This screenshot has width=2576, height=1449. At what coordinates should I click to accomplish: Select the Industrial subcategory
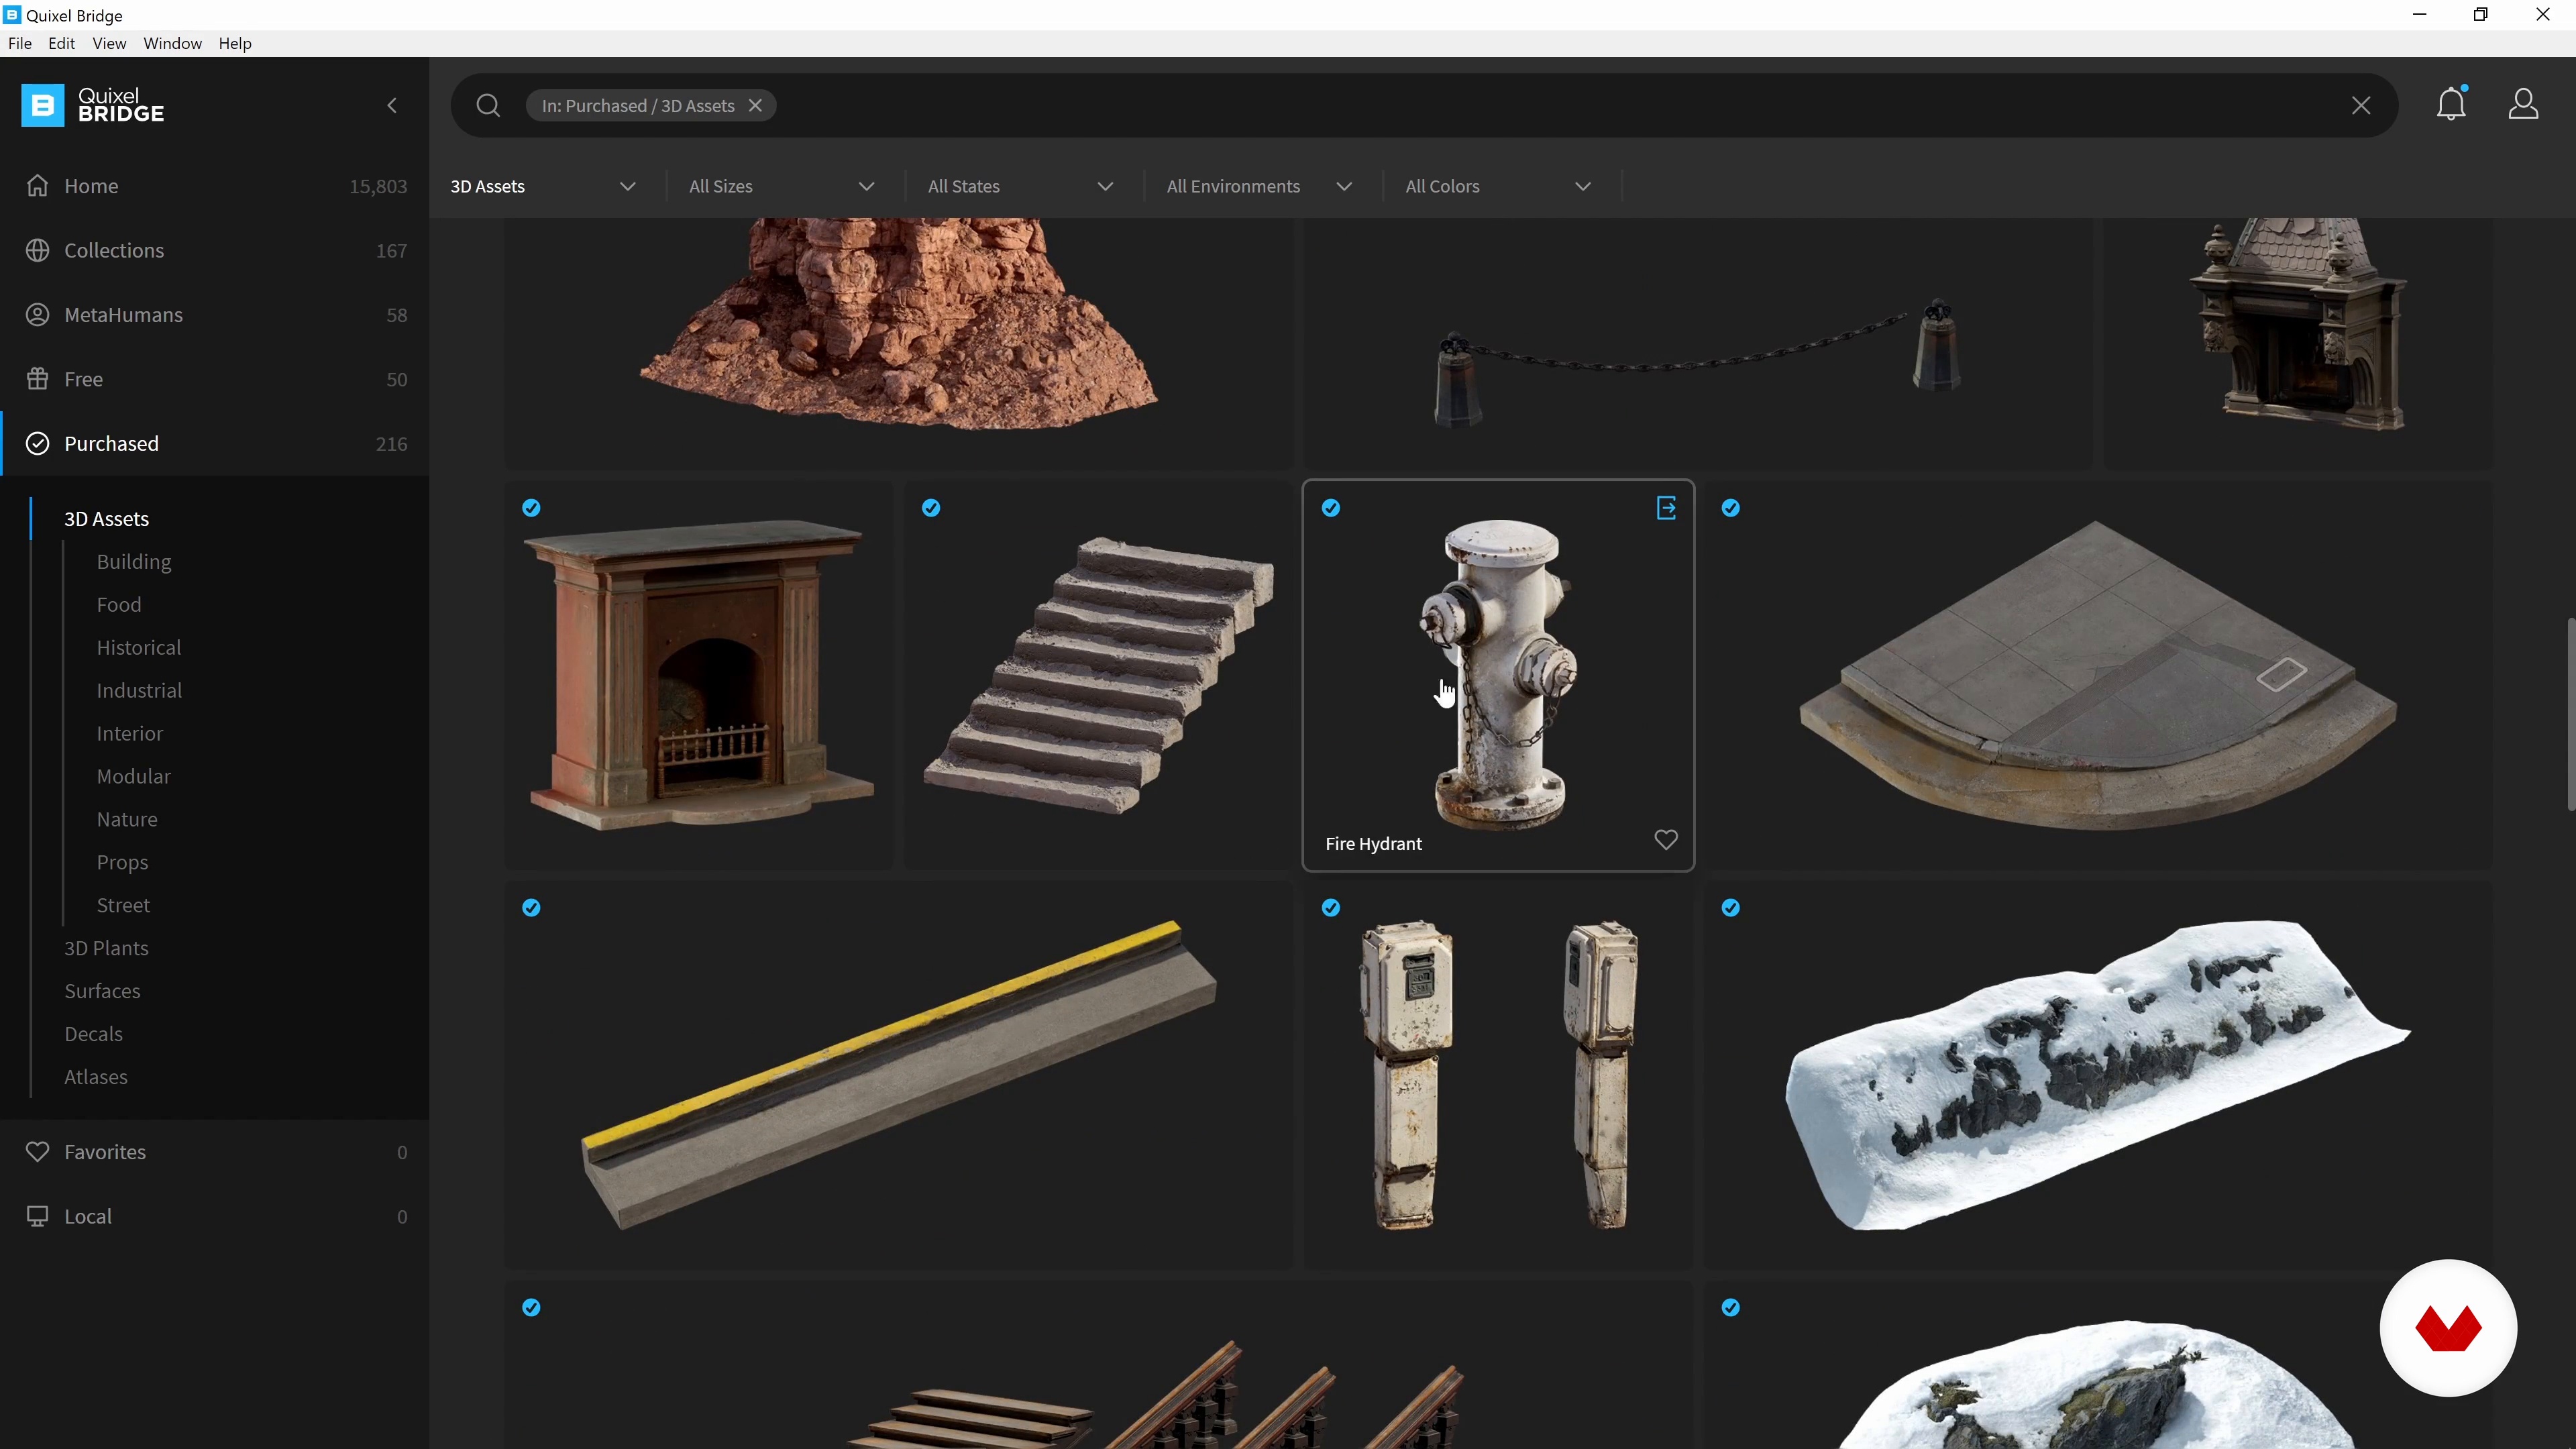click(x=139, y=690)
